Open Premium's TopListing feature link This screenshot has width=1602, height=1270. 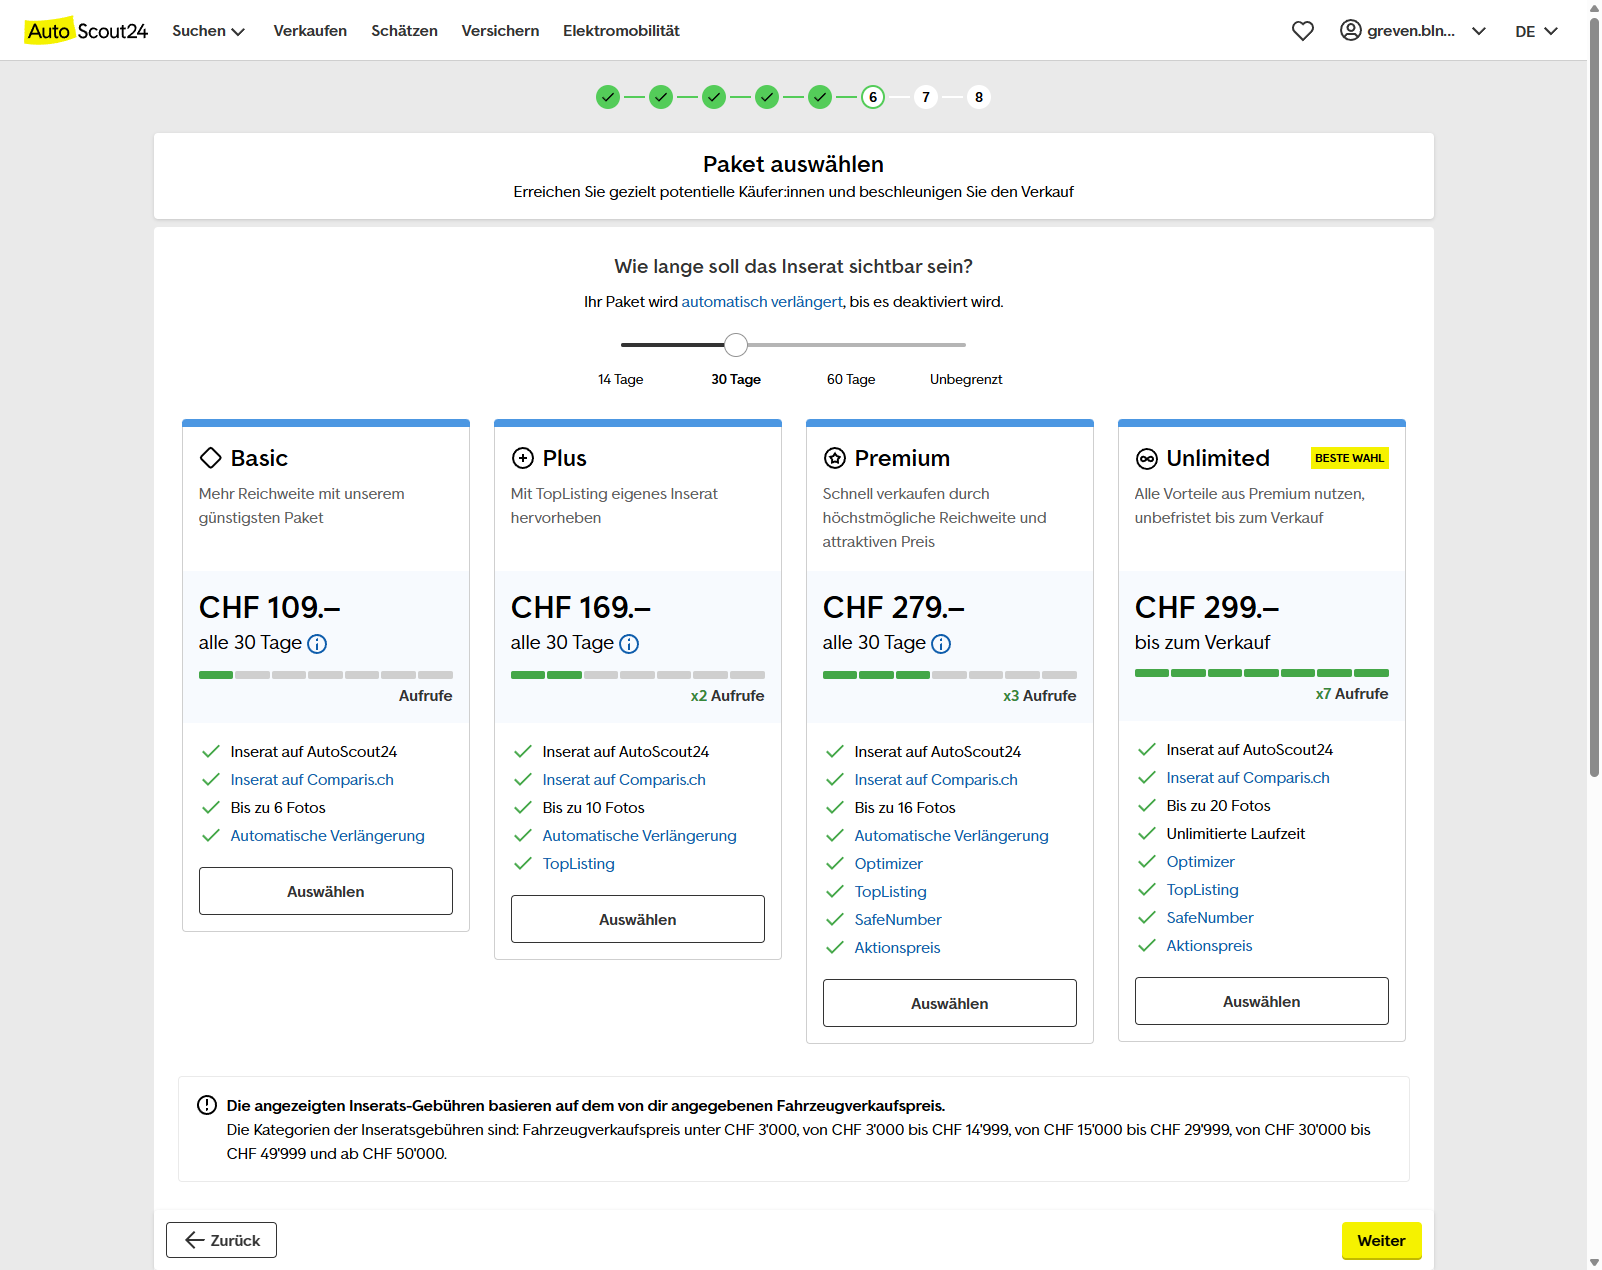pos(891,892)
